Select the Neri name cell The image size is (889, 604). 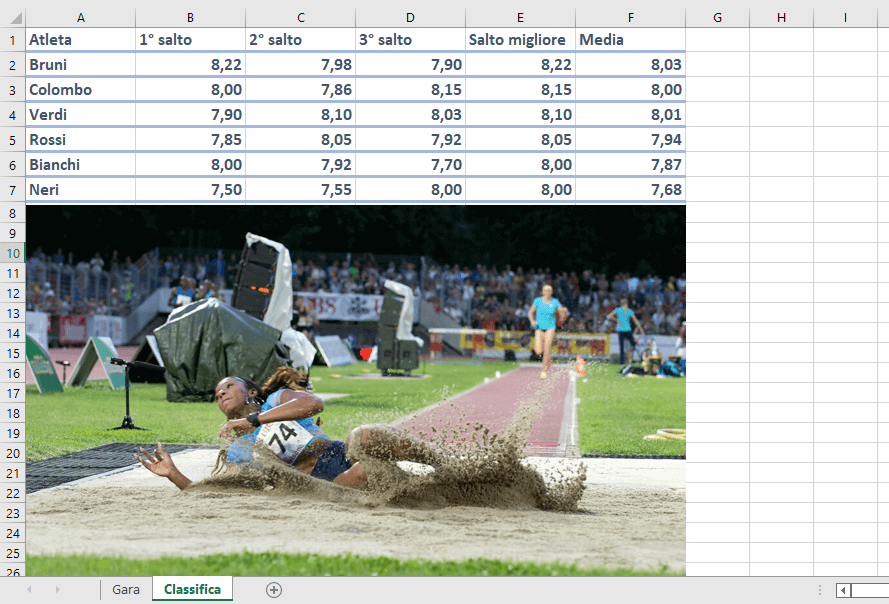81,189
